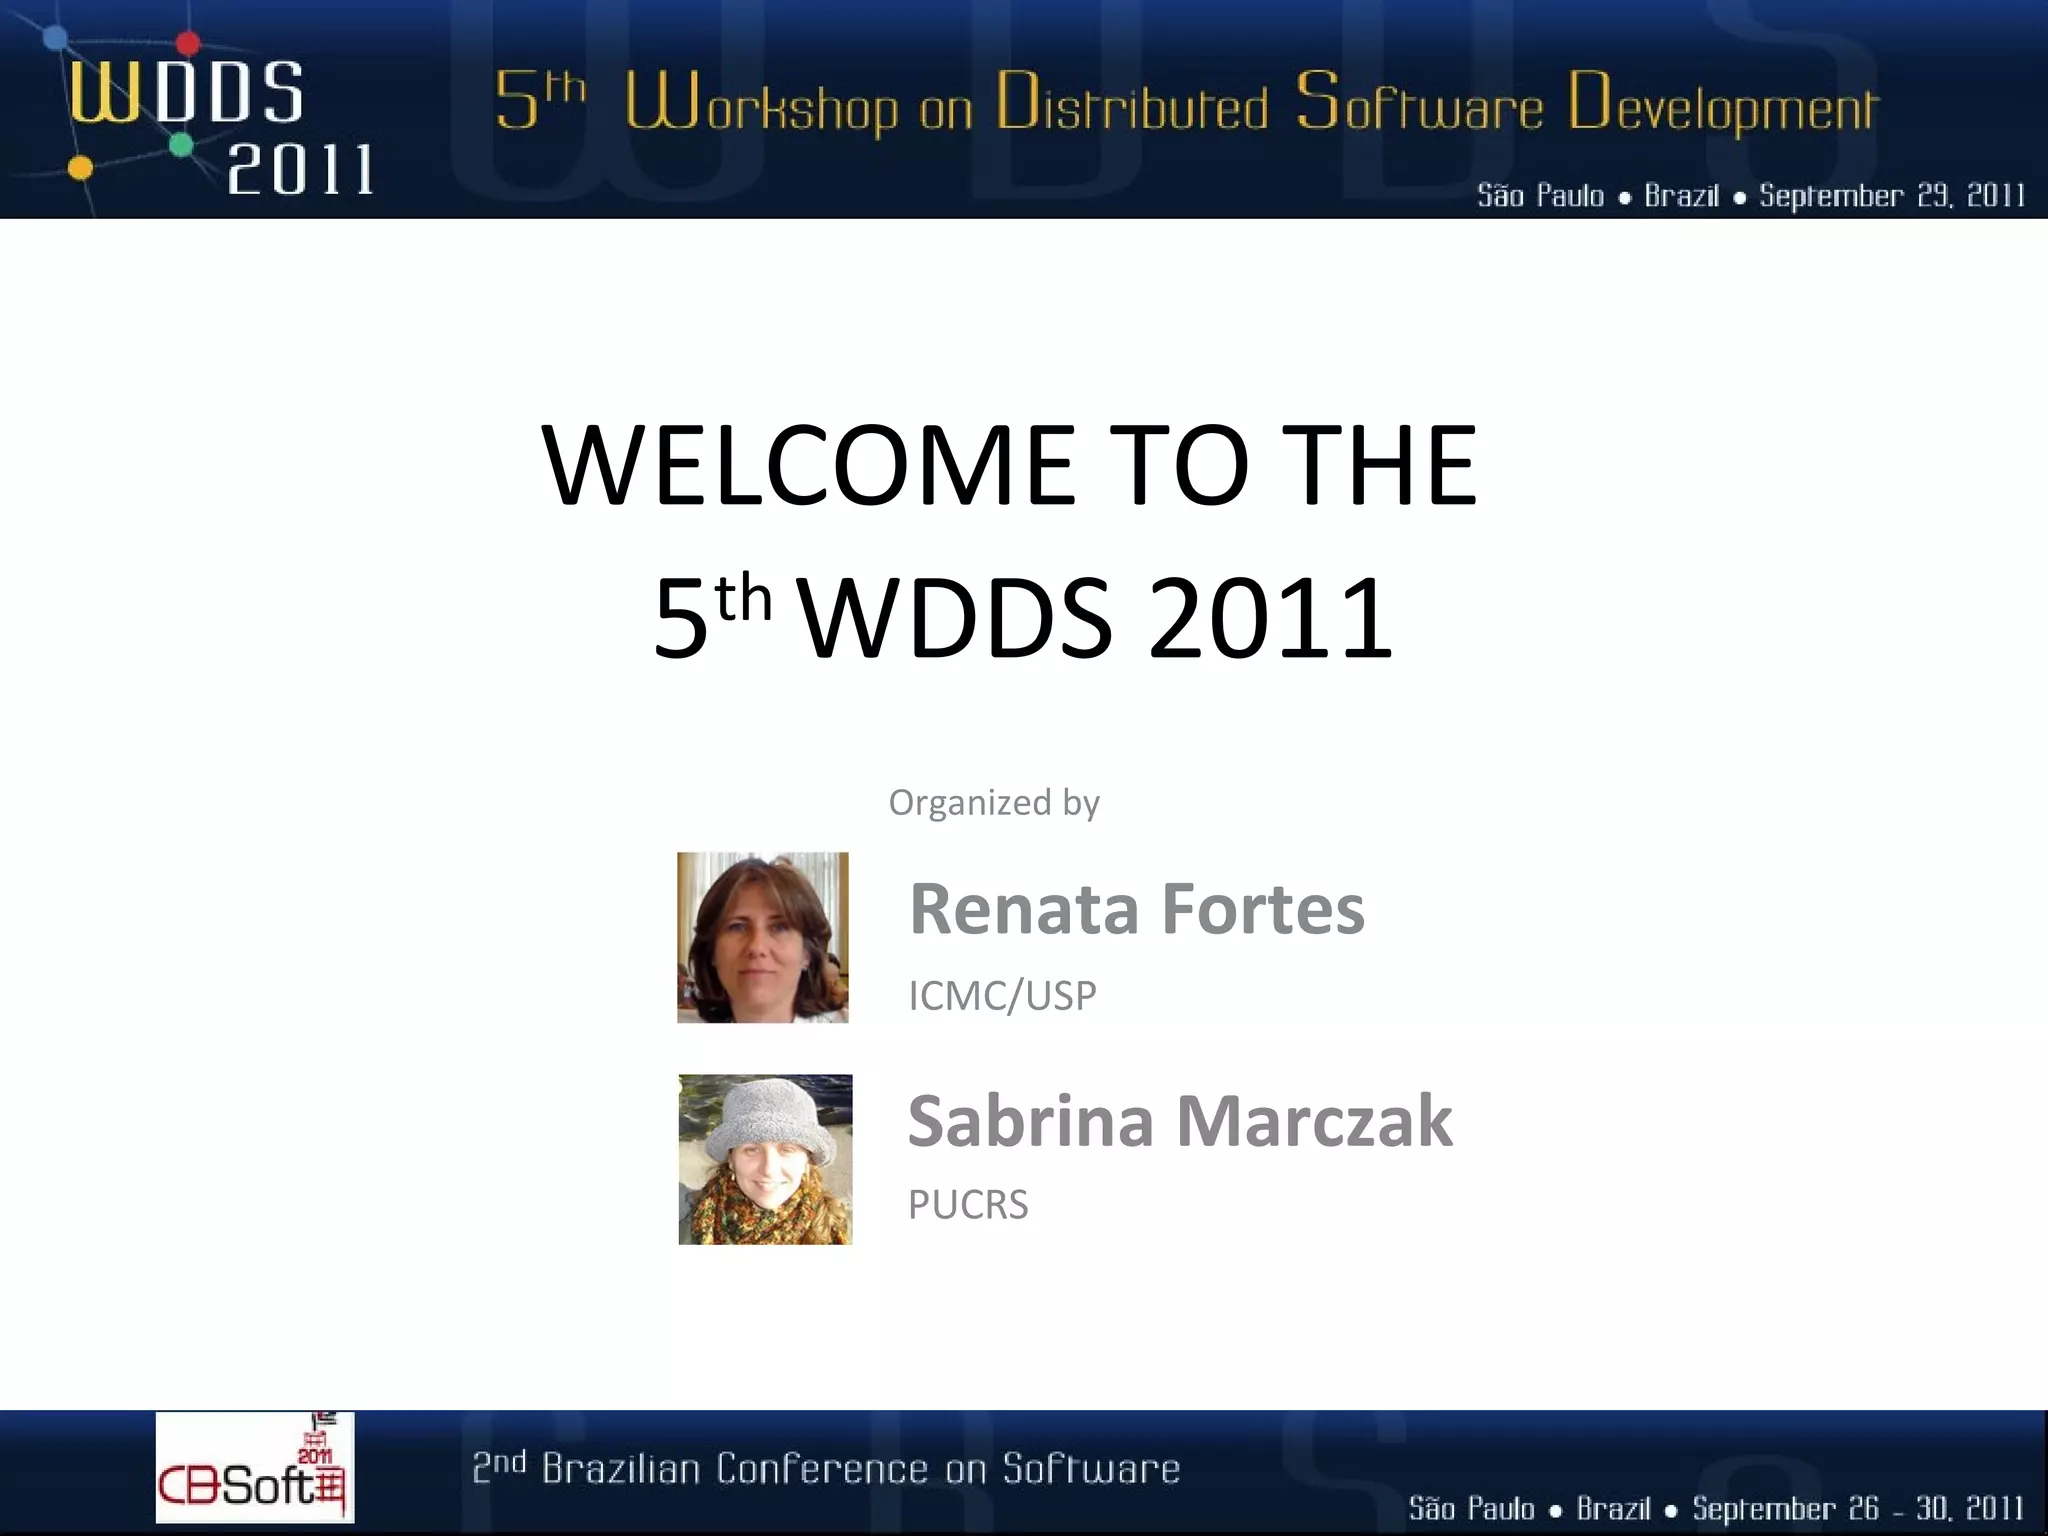2048x1536 pixels.
Task: Select the name Sabrina Marczak
Action: click(1179, 1121)
